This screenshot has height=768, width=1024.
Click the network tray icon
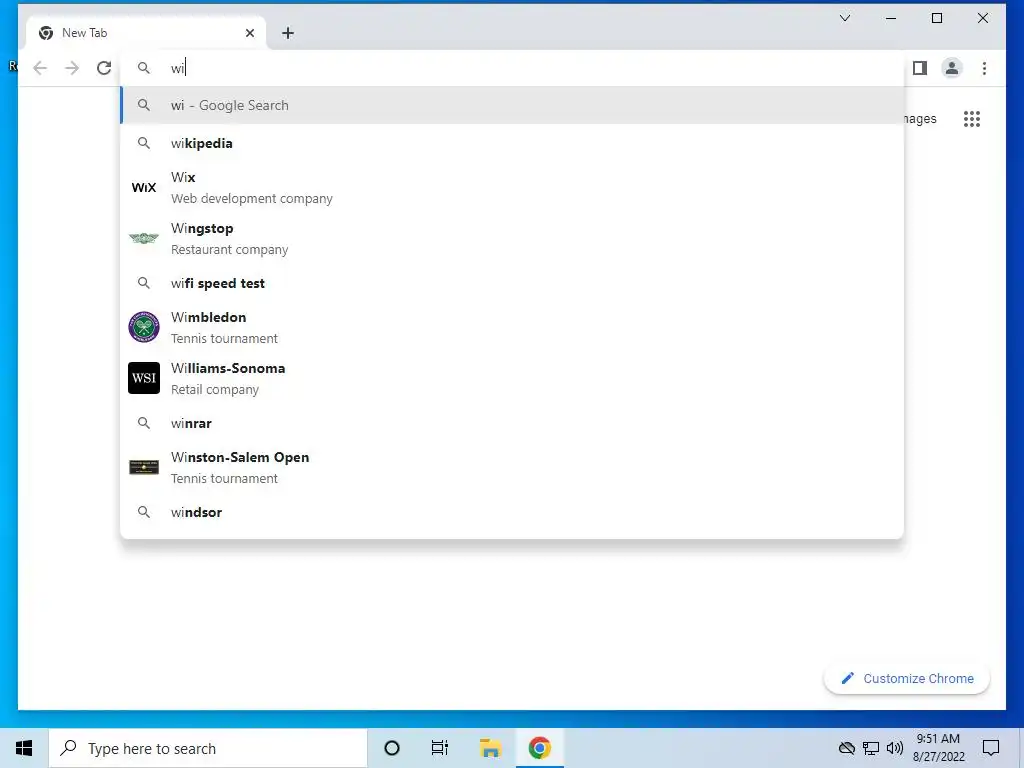tap(871, 748)
